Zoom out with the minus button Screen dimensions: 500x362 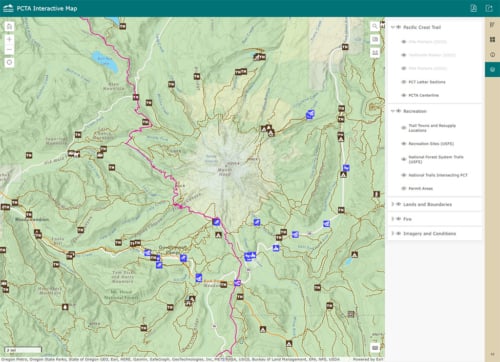9,50
